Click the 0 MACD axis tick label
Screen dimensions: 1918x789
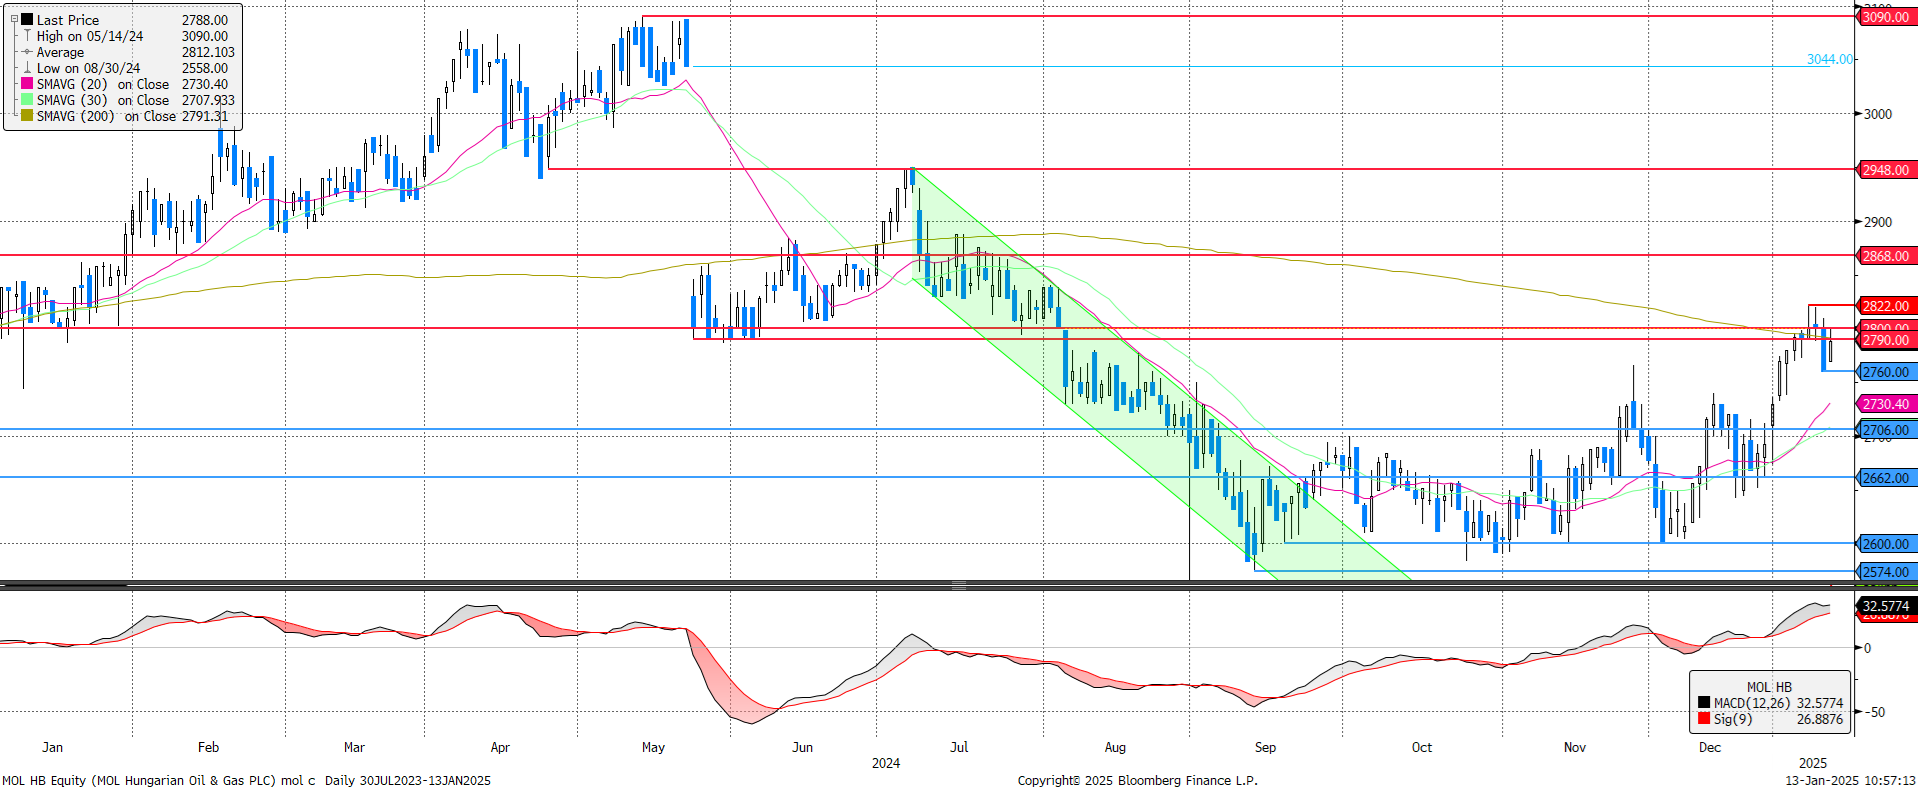tap(1867, 648)
